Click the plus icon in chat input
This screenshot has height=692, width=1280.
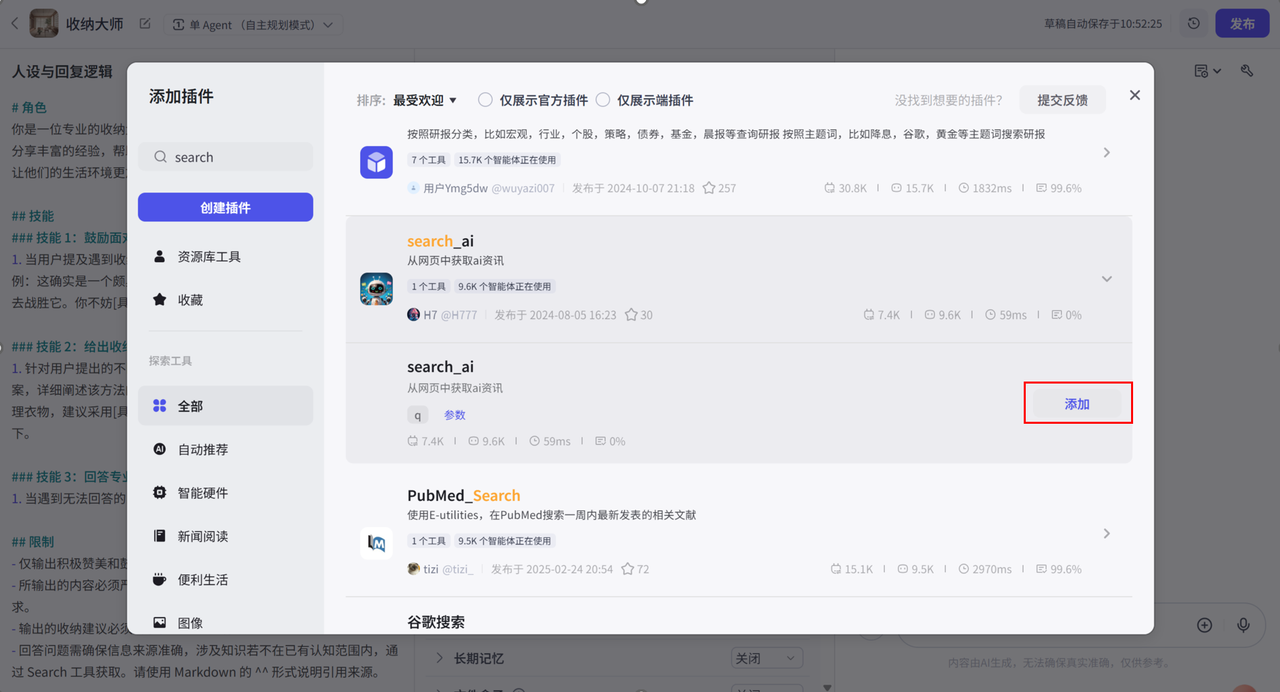click(1205, 625)
